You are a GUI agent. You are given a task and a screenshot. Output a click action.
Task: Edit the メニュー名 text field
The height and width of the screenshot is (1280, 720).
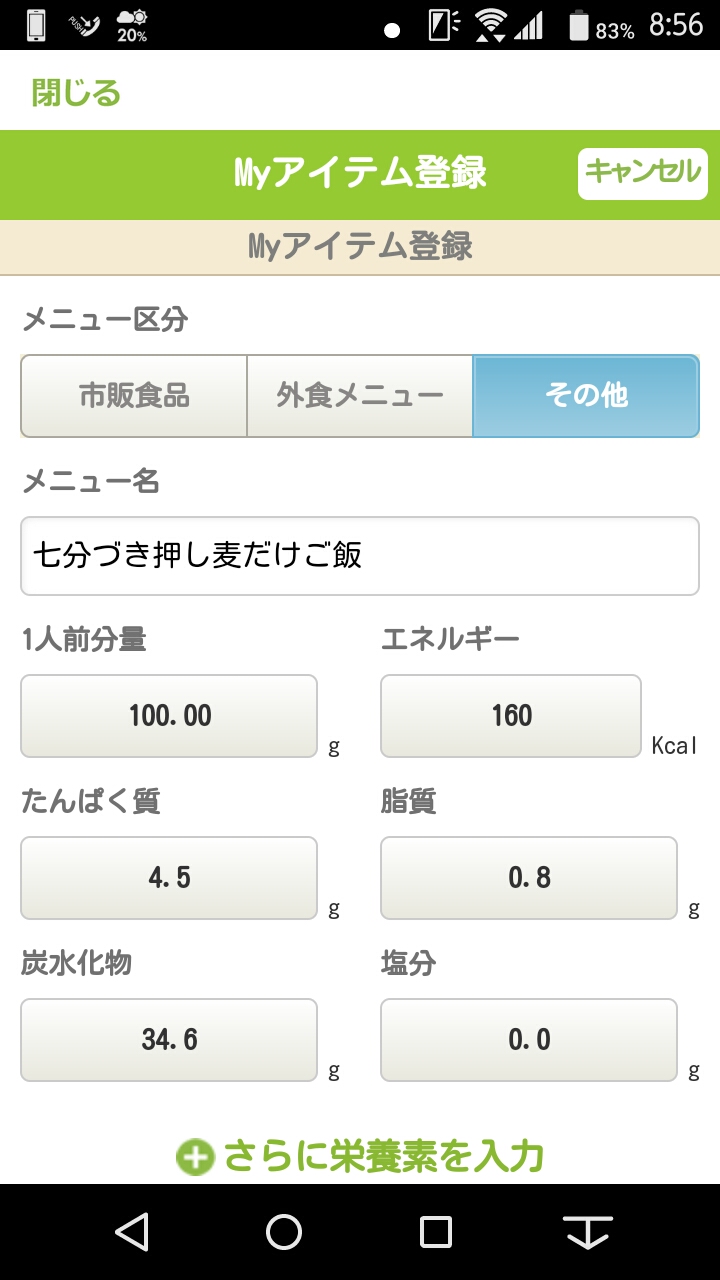(360, 555)
